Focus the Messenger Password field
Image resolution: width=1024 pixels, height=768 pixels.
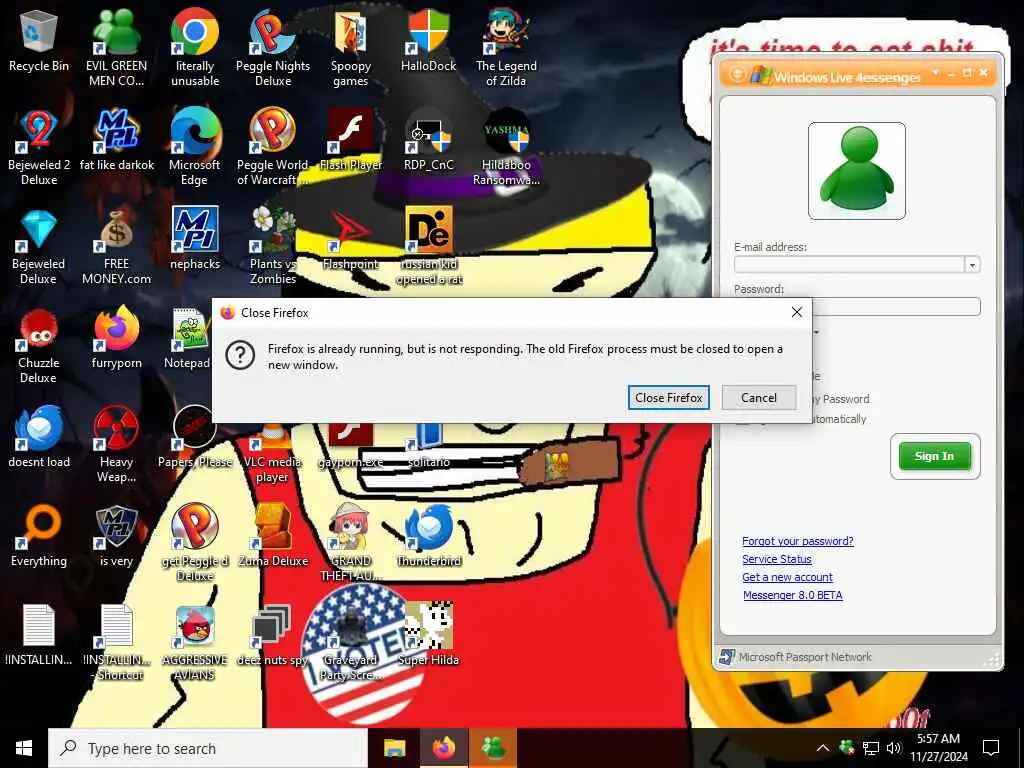click(x=895, y=306)
